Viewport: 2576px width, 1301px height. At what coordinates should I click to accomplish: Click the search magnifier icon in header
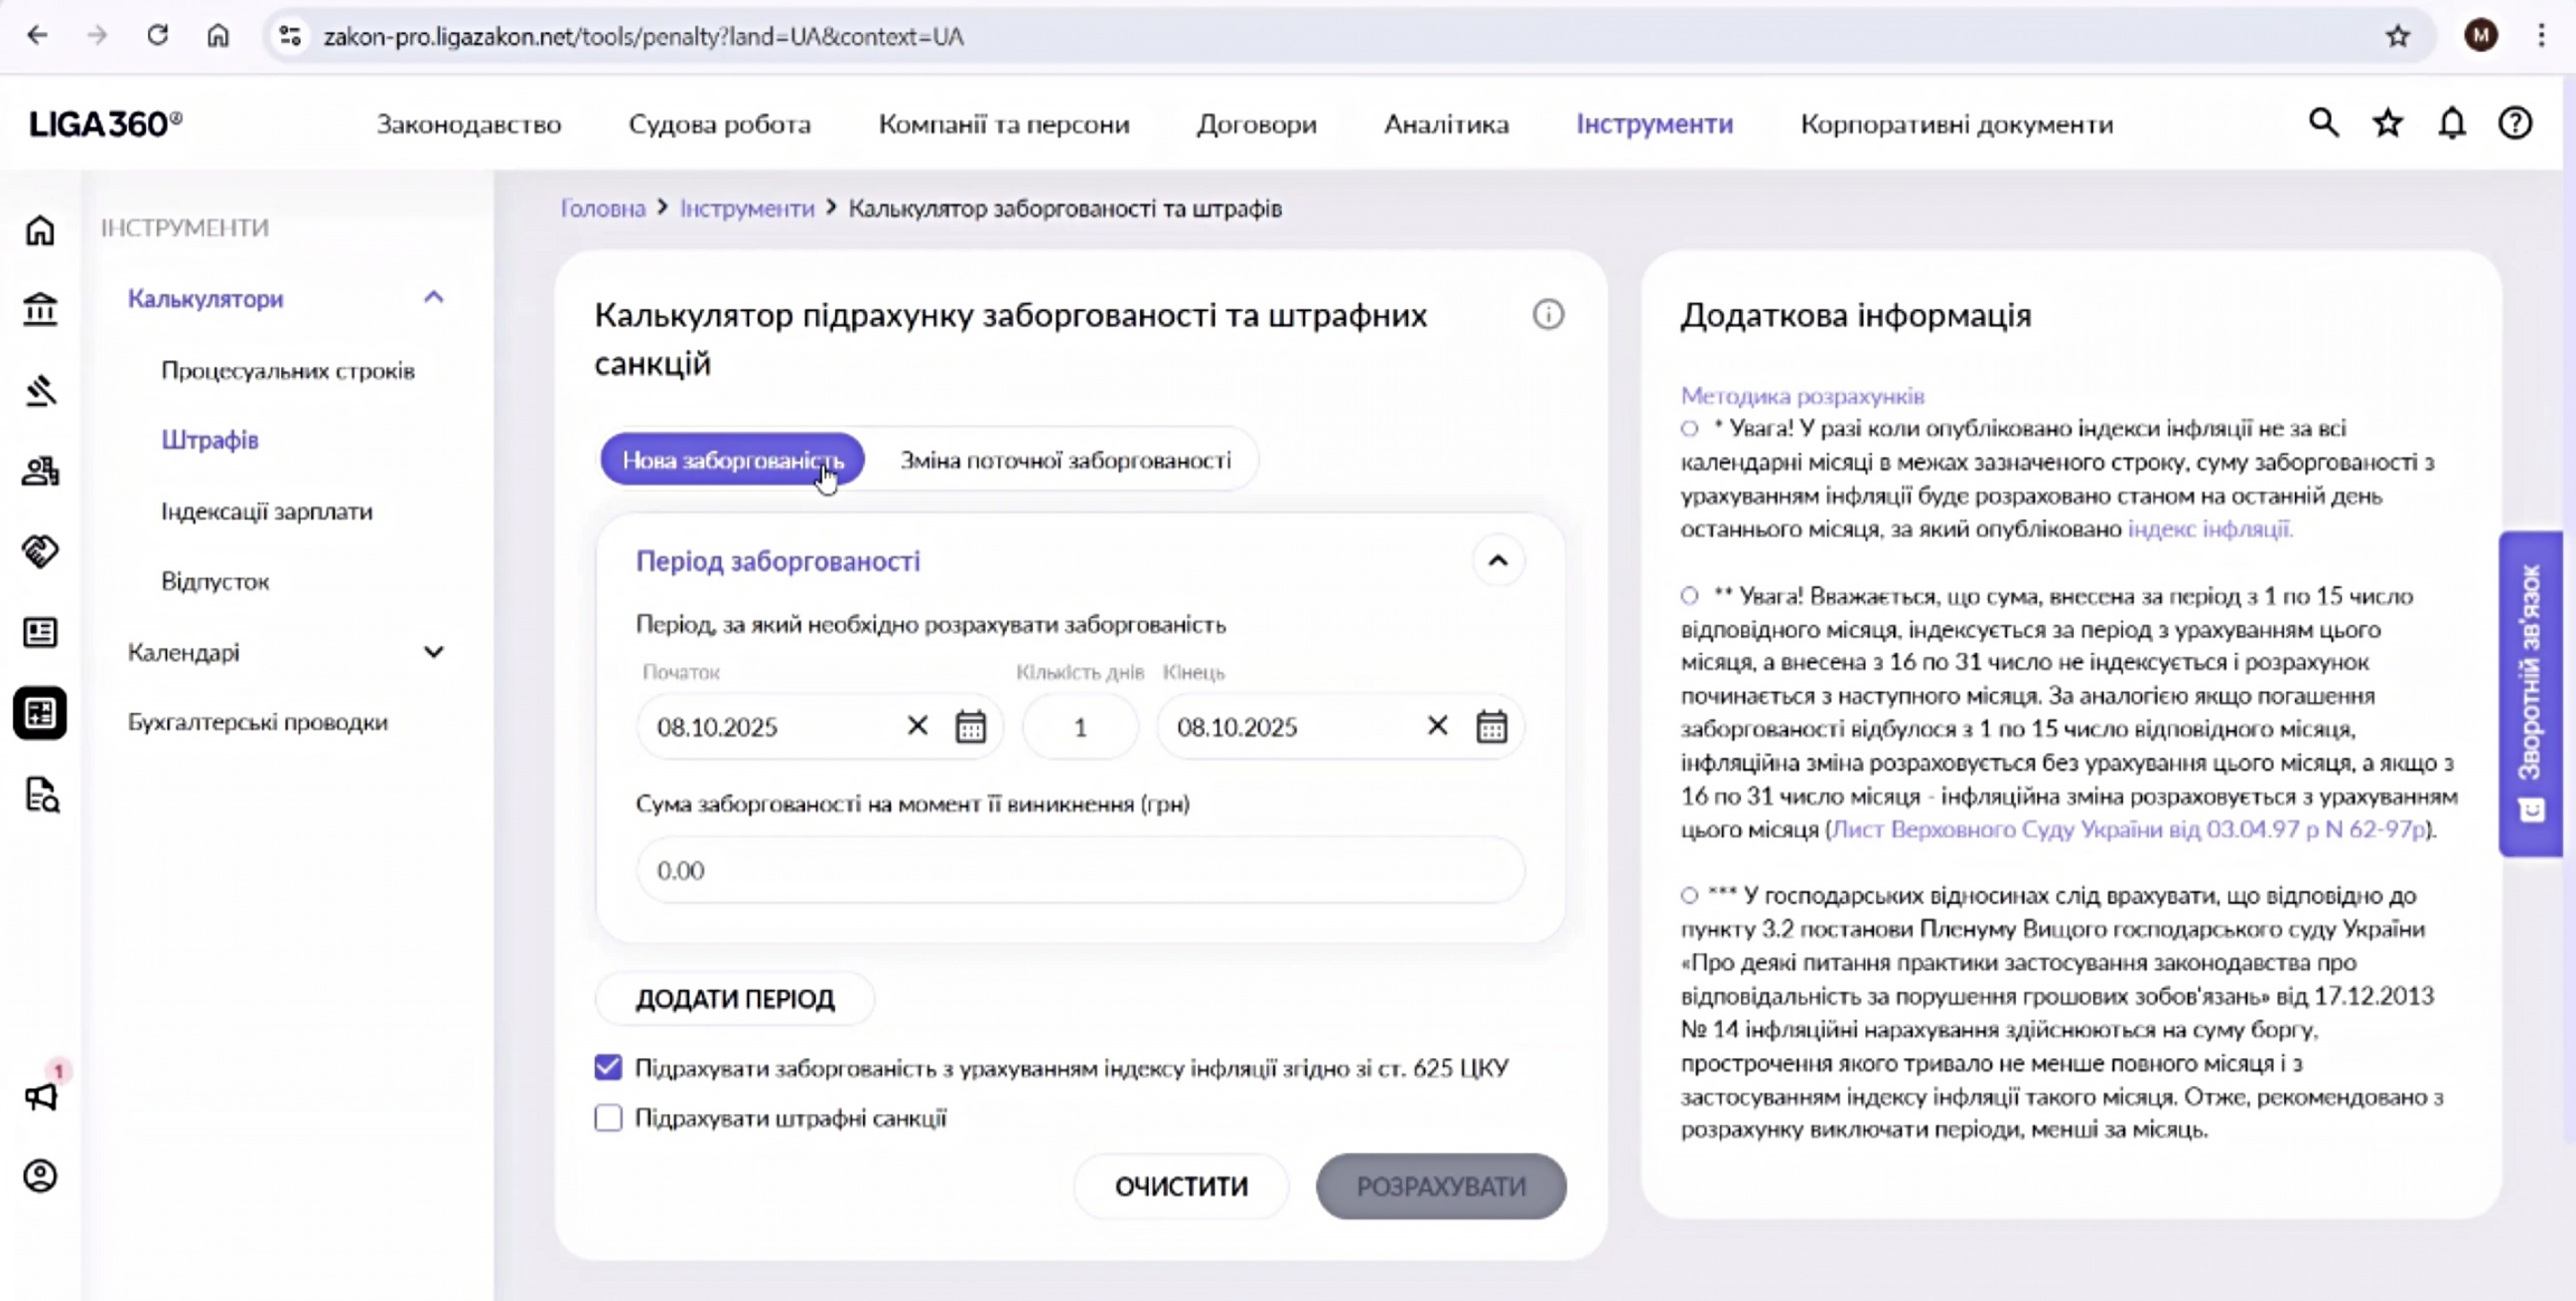point(2323,123)
